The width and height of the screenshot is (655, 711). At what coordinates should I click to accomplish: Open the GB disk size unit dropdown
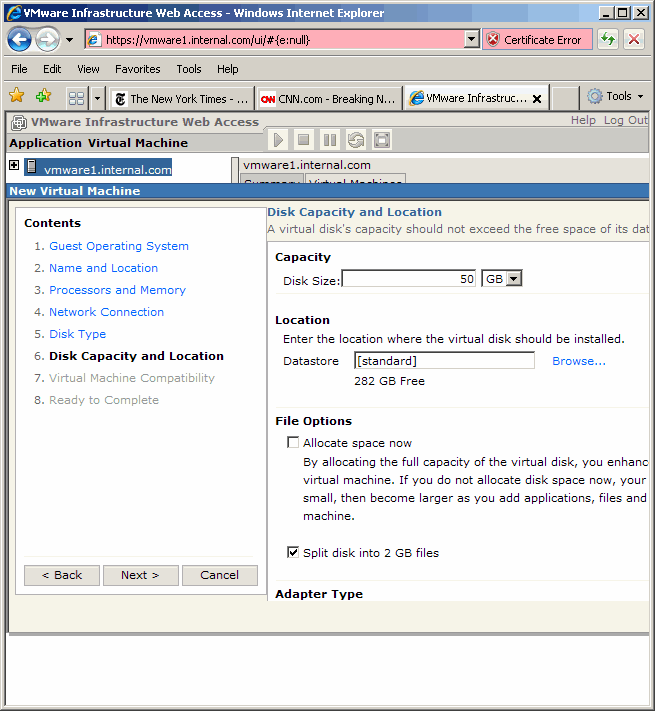point(513,279)
